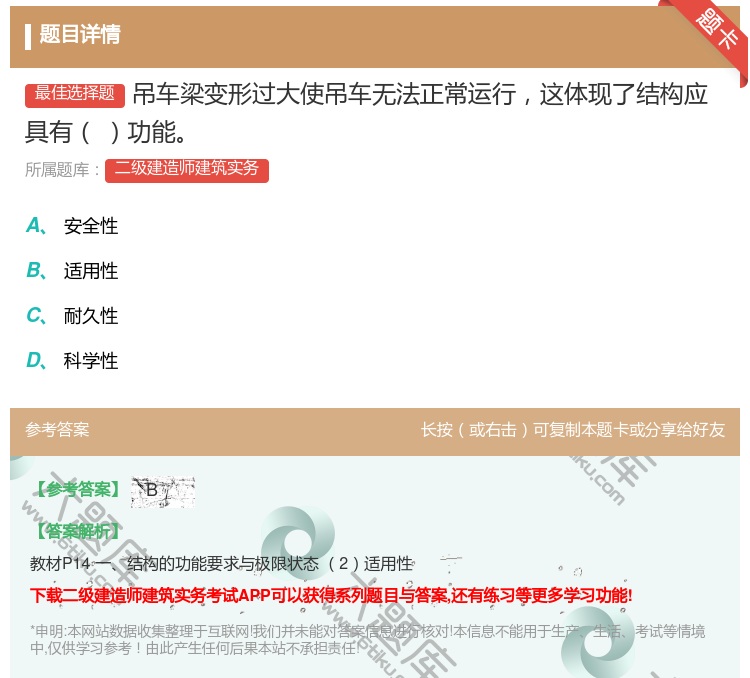The width and height of the screenshot is (750, 678).
Task: Click the red 下载二级建造师建筑实务考试APP promo link
Action: 331,596
